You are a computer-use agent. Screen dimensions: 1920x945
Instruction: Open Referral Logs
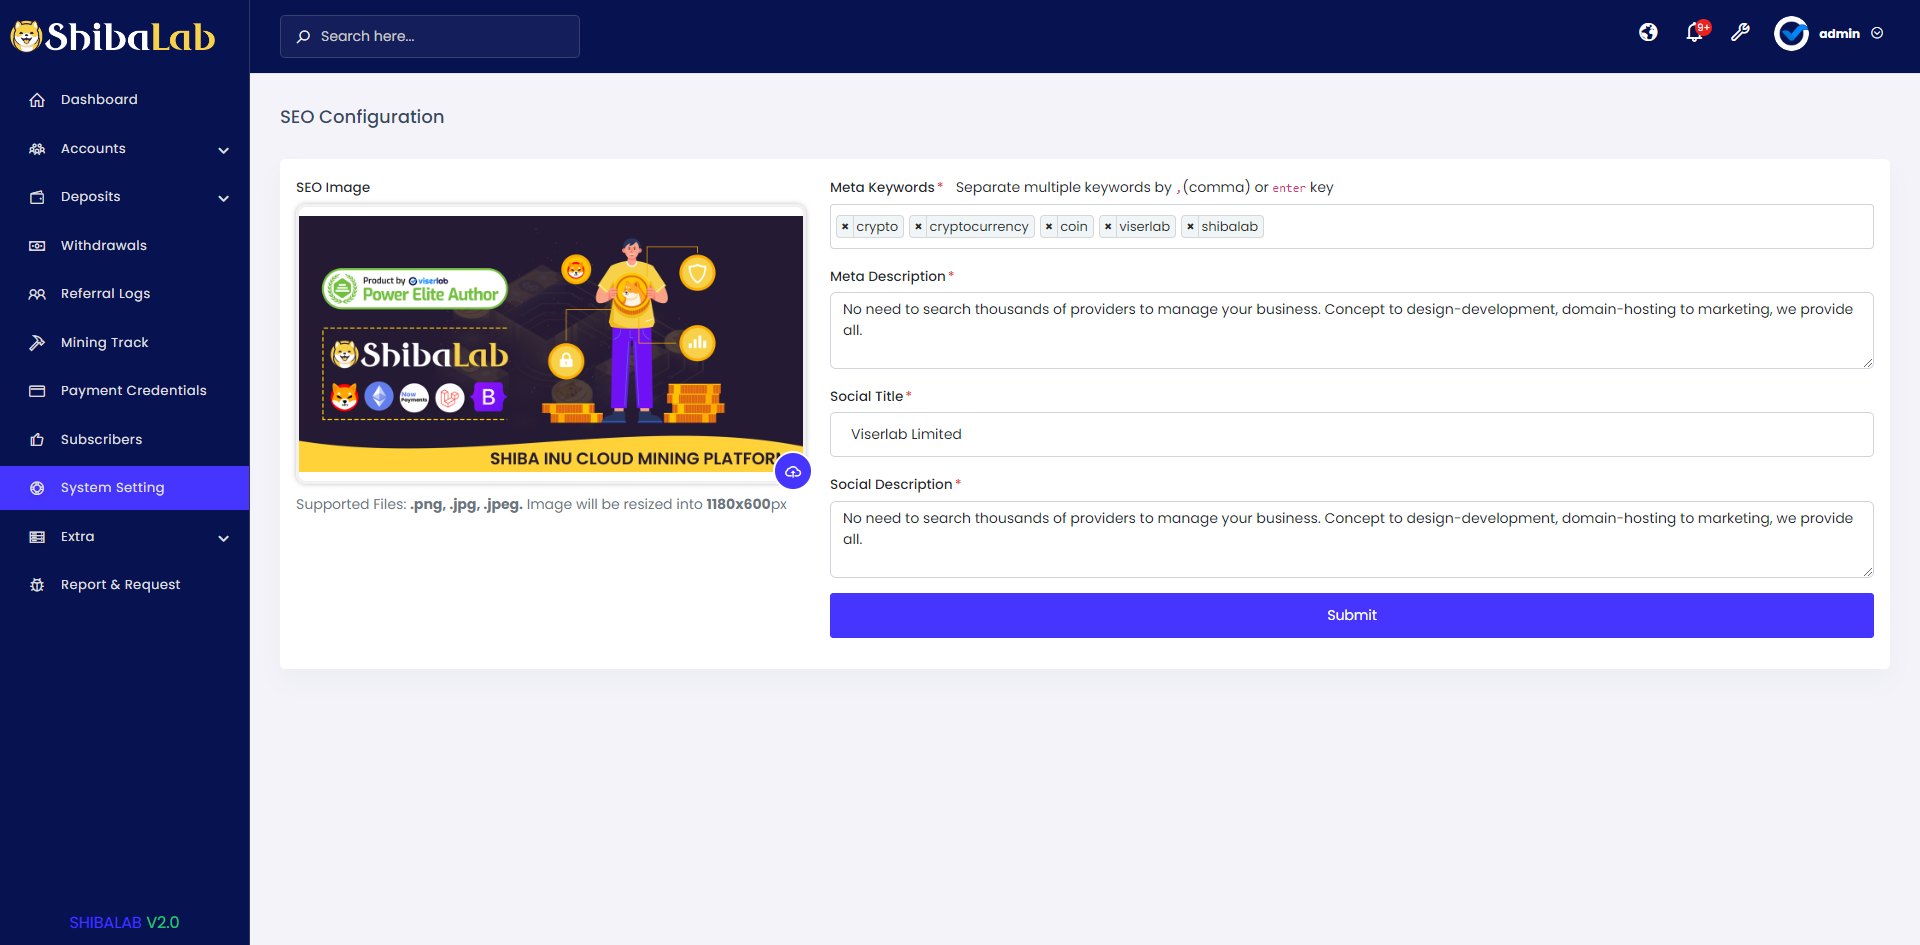point(124,294)
